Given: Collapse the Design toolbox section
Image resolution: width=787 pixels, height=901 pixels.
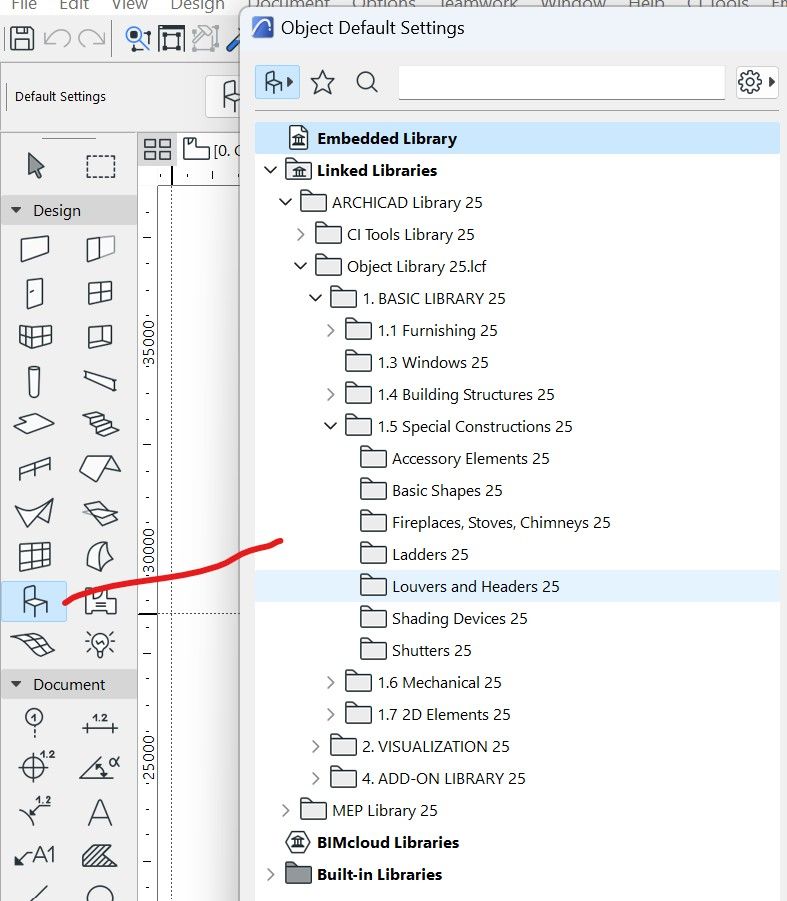Looking at the screenshot, I should point(16,210).
